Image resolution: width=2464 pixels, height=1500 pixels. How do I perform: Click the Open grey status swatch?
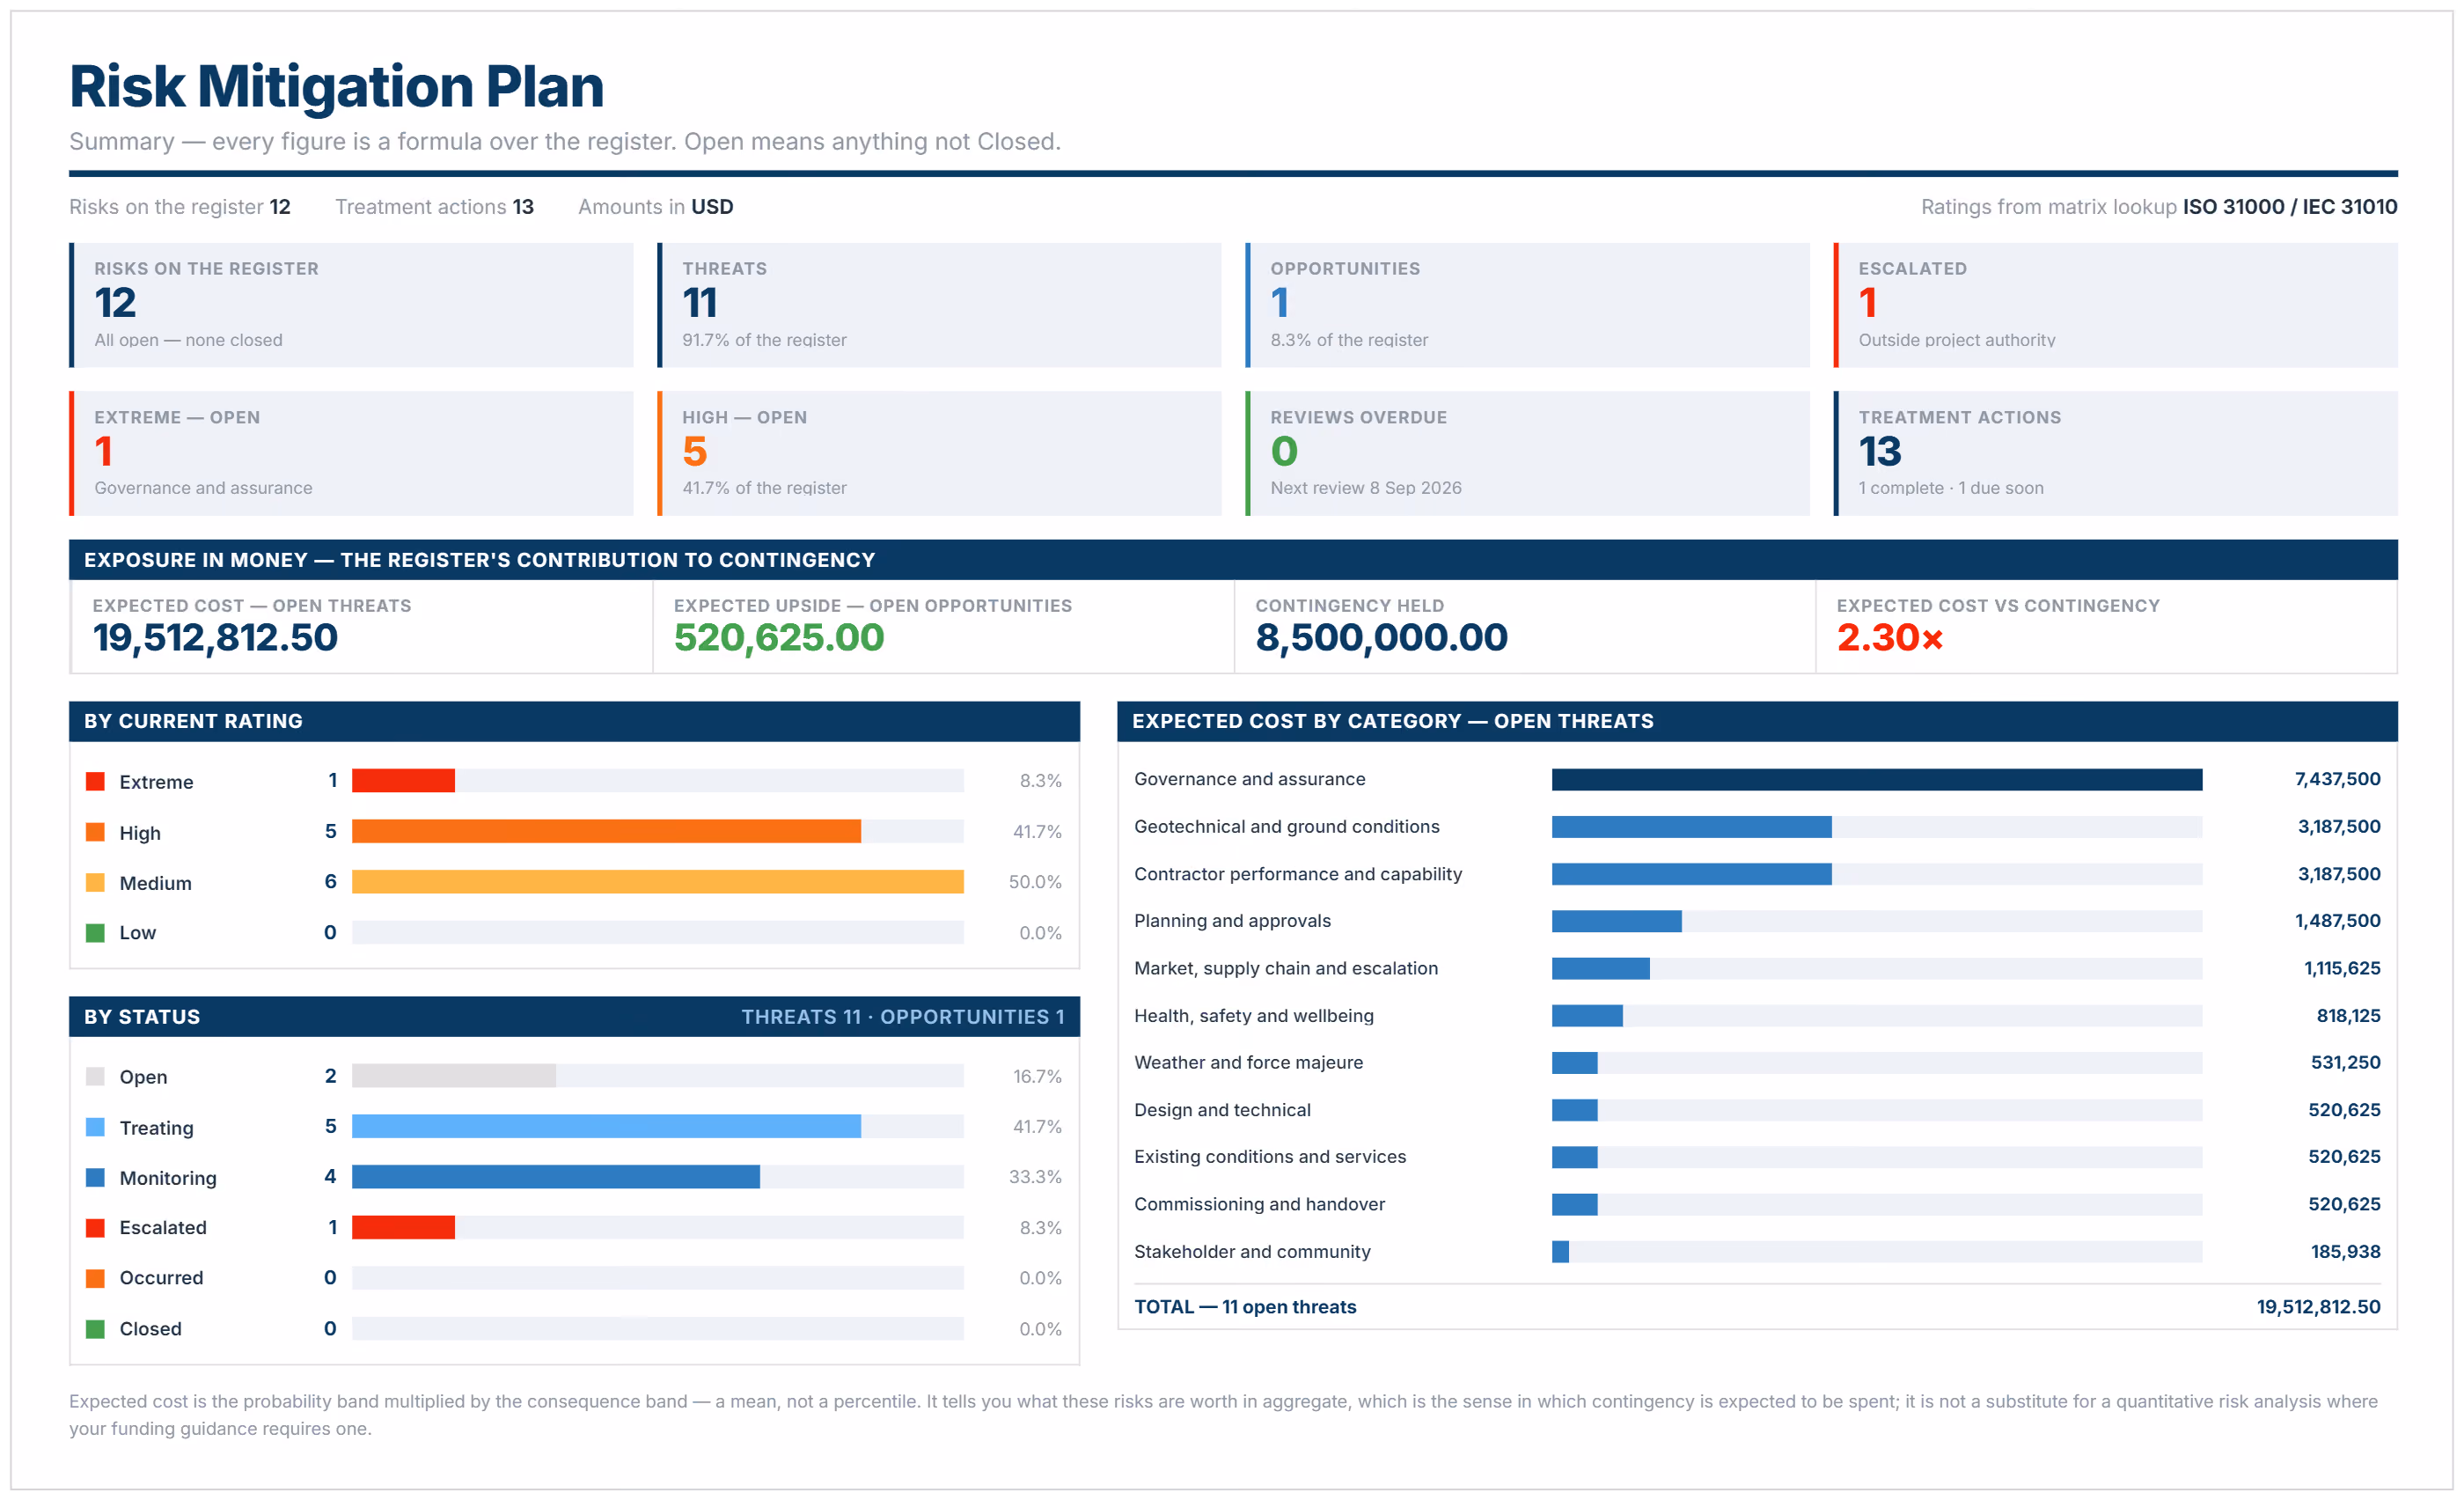pyautogui.click(x=95, y=1076)
